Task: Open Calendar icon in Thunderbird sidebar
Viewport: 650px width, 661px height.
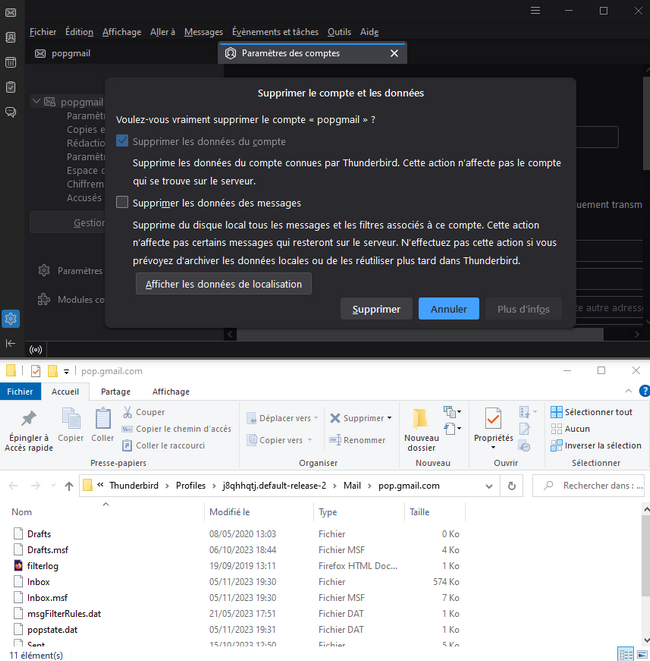Action: coord(11,62)
